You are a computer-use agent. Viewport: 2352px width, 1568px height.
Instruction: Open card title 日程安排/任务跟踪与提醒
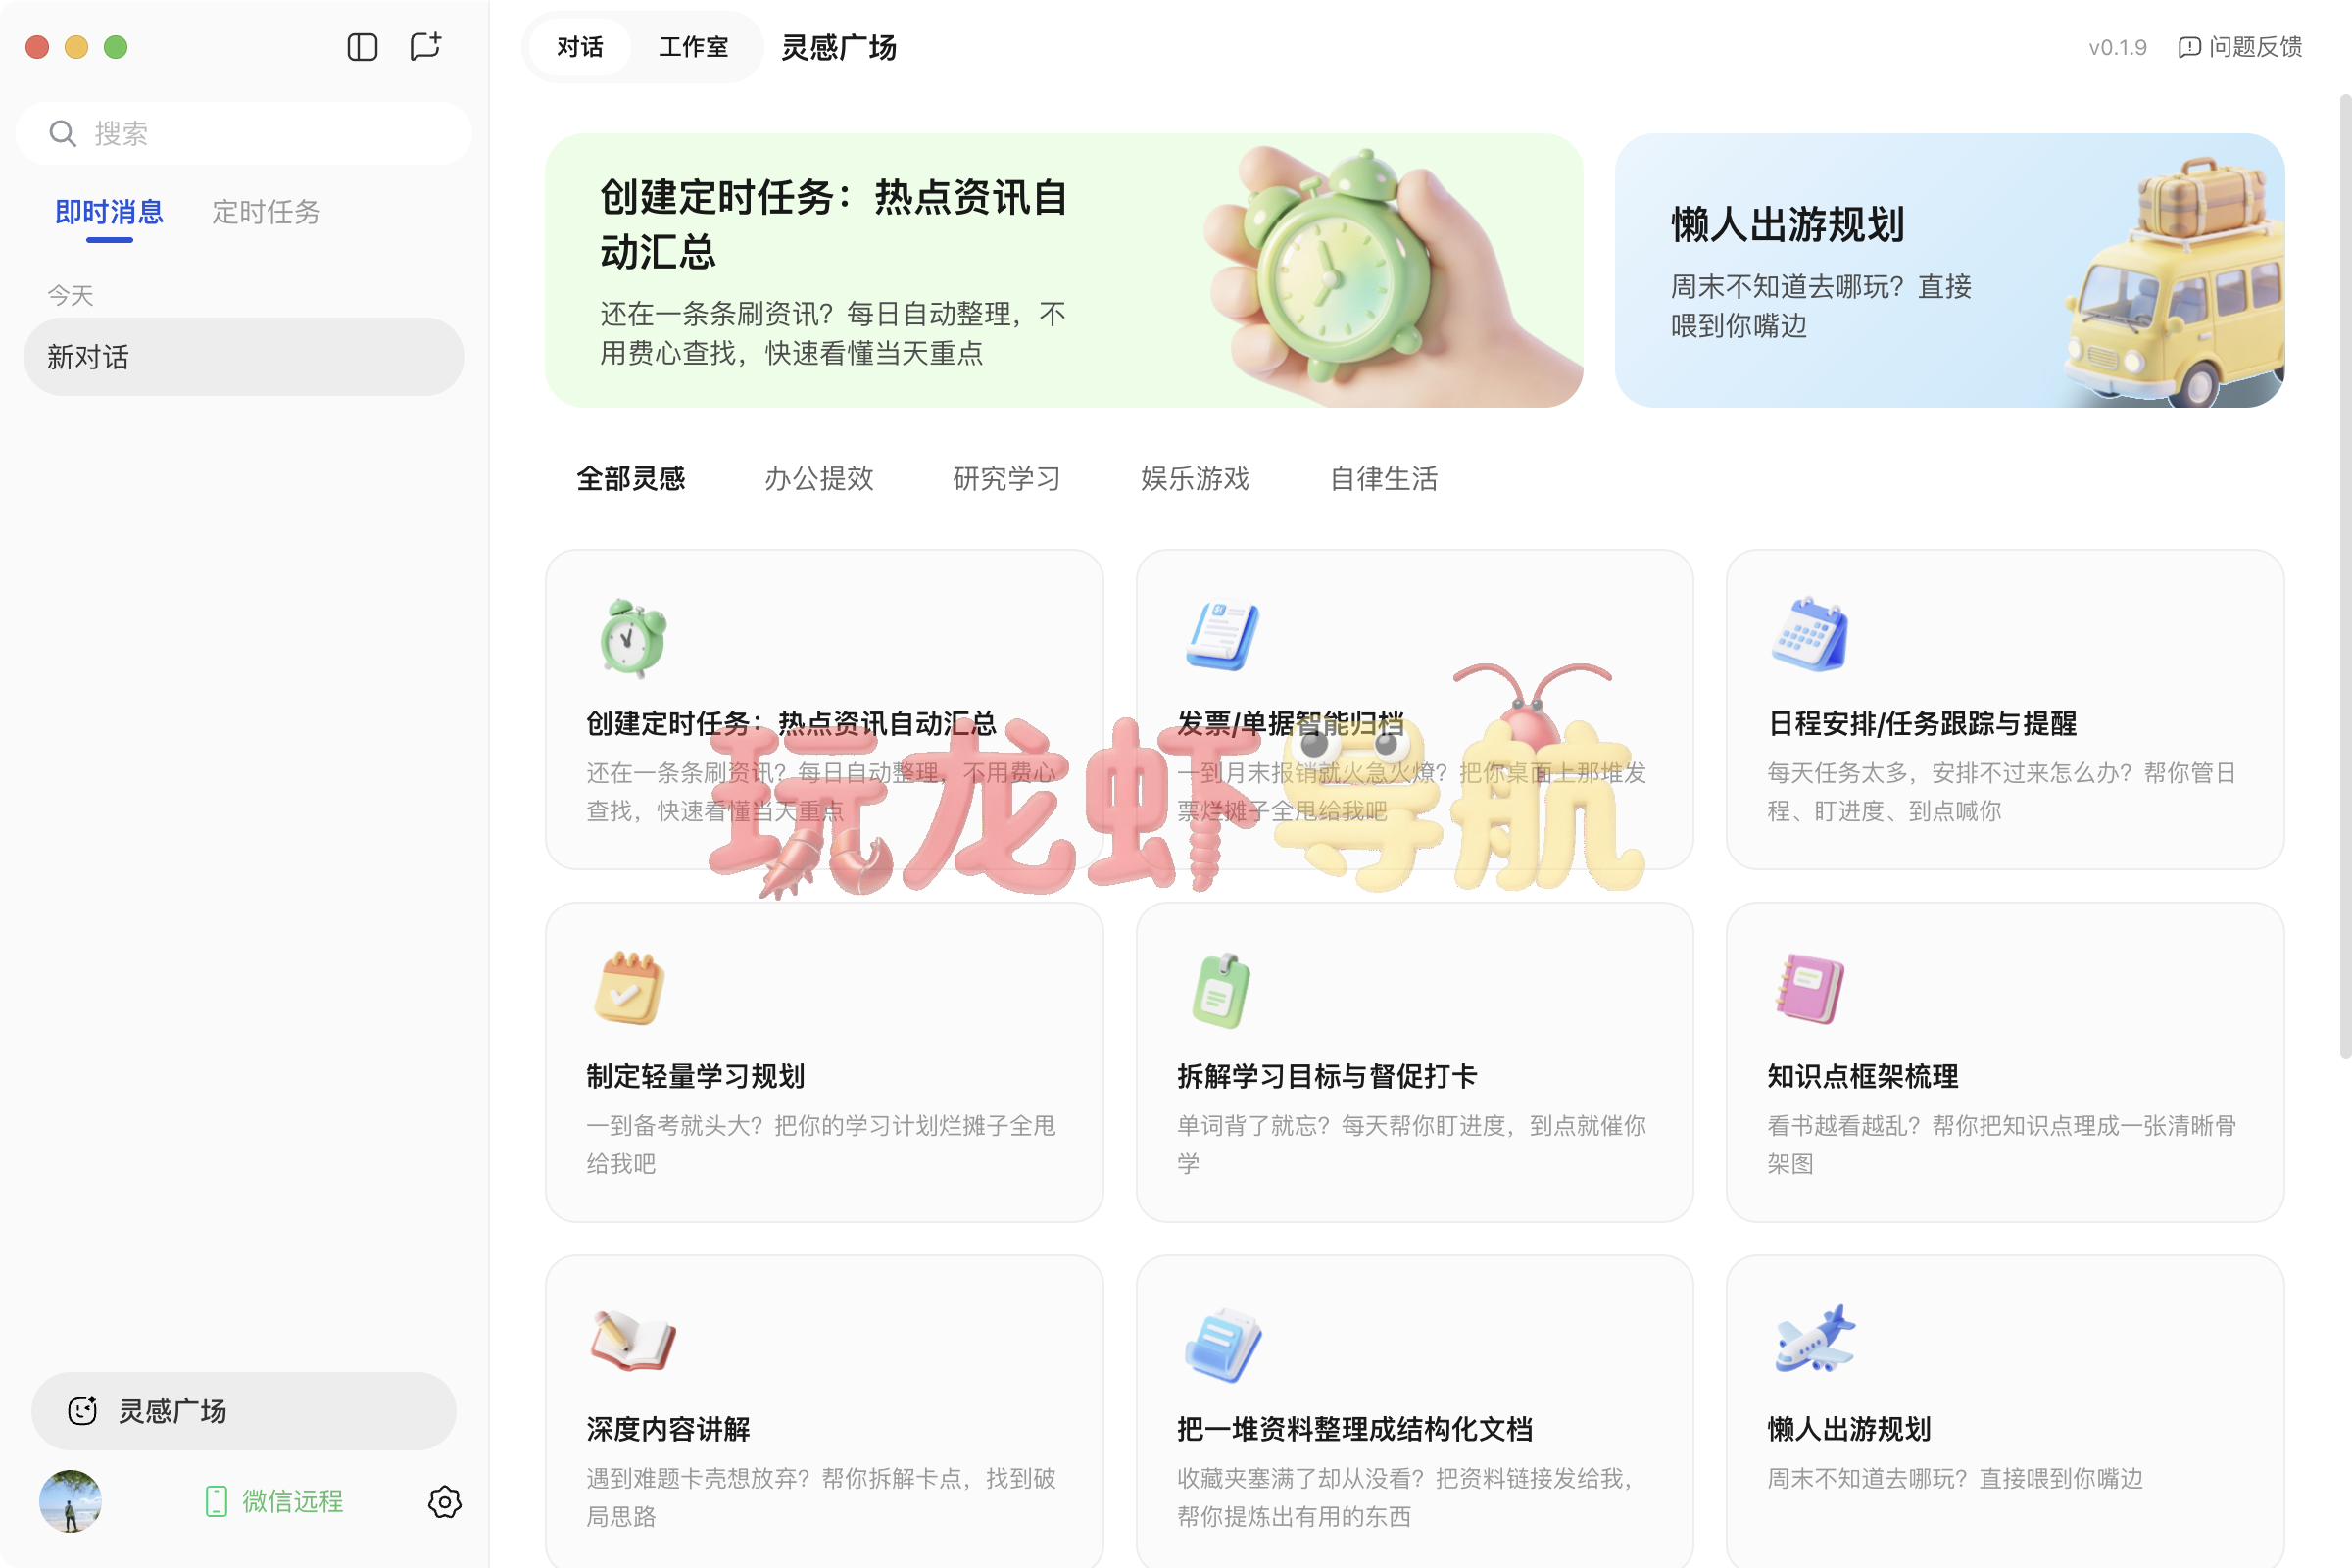tap(1922, 723)
